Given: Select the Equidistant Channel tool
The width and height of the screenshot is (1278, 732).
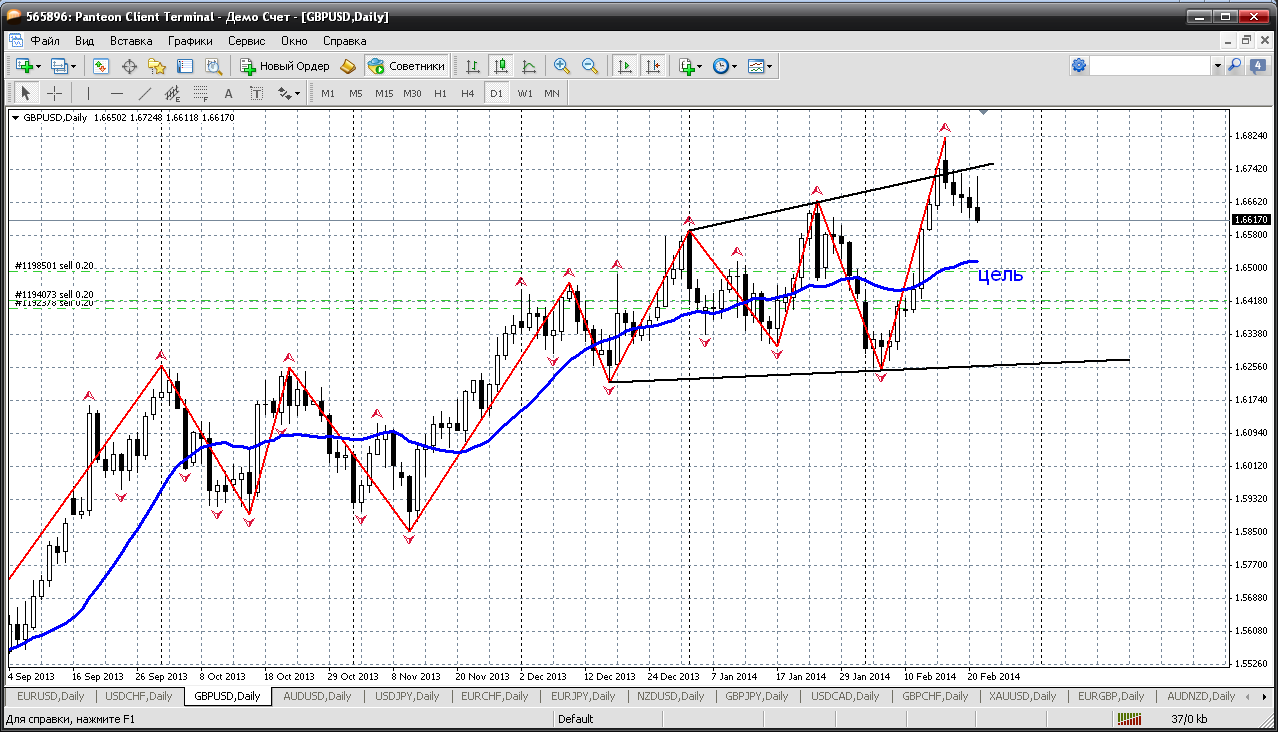Looking at the screenshot, I should click(172, 93).
